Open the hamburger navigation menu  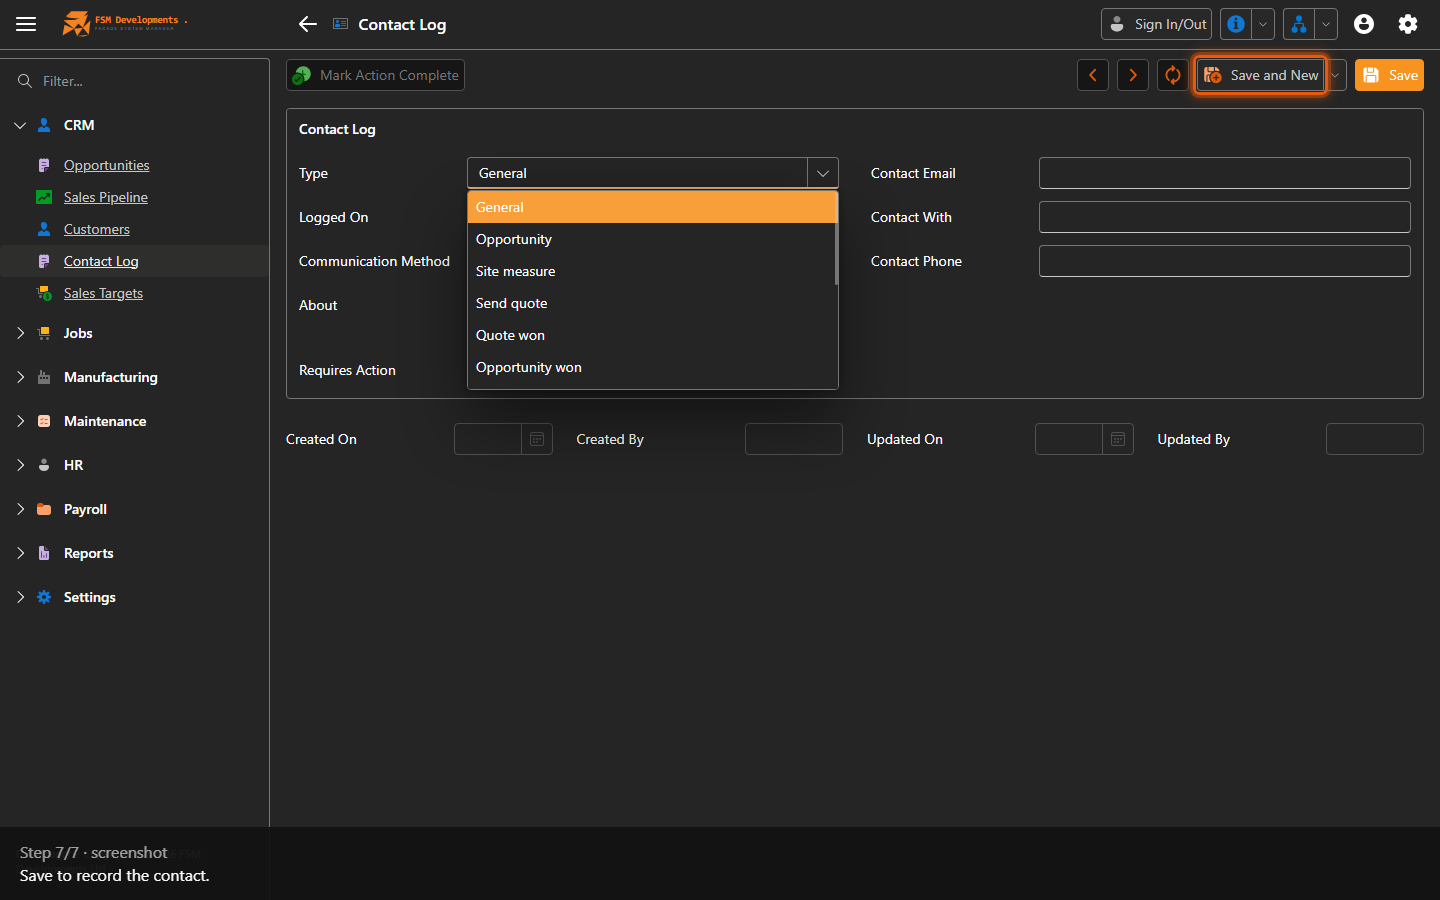26,24
